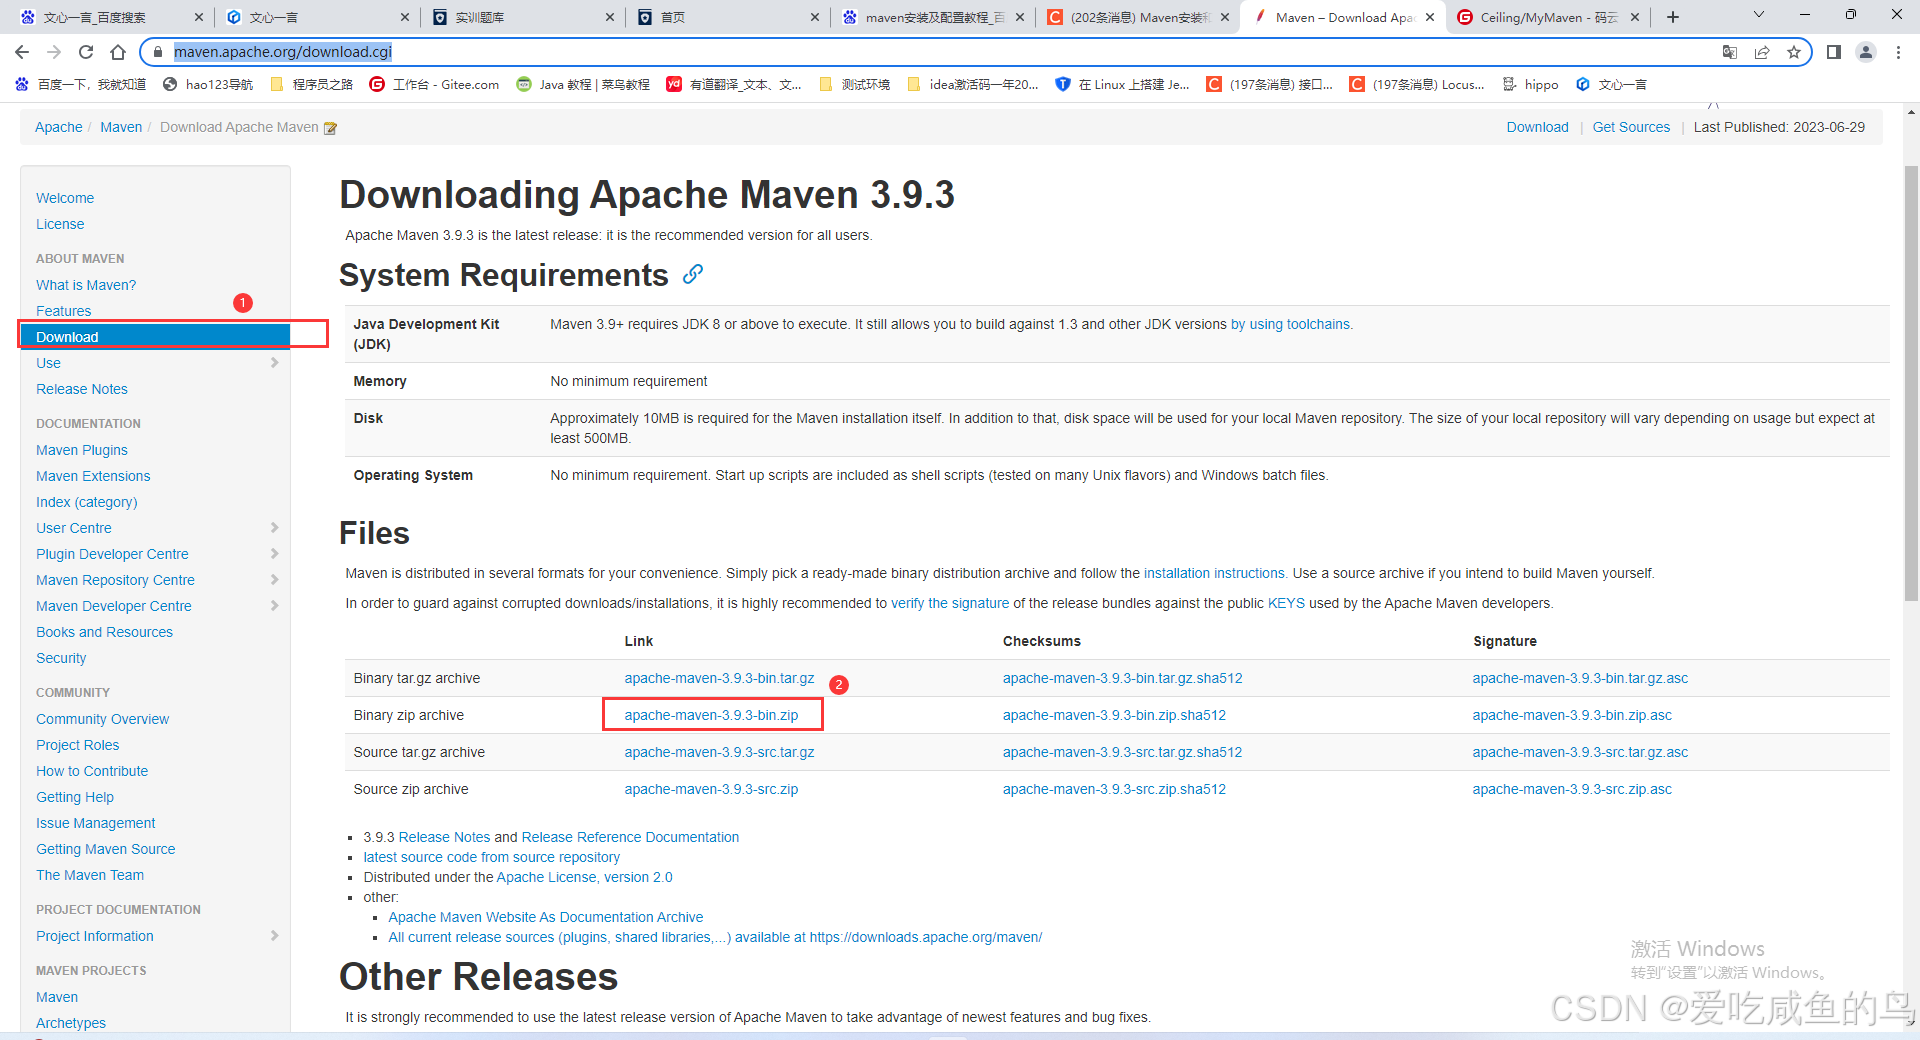
Task: Download apache-maven-3.9.3-bin.tar.gz
Action: tap(719, 678)
